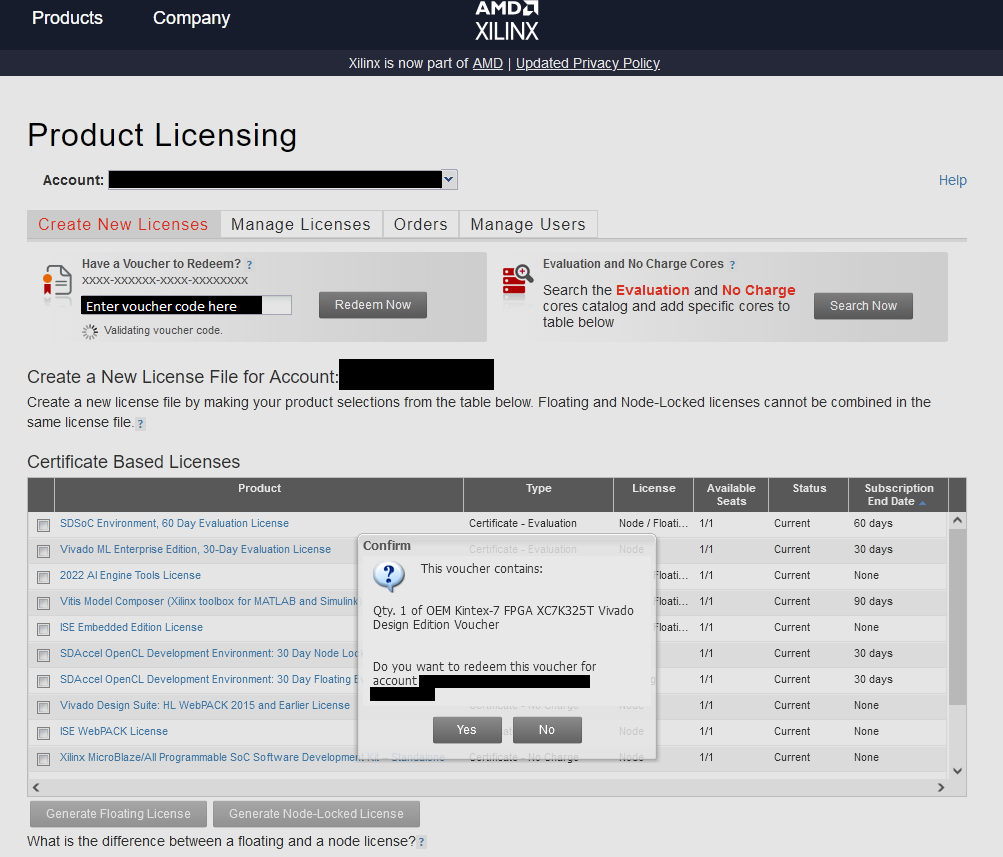Tick the ISE Embedded Edition License checkbox
Viewport: 1003px width, 857px height.
(x=43, y=629)
